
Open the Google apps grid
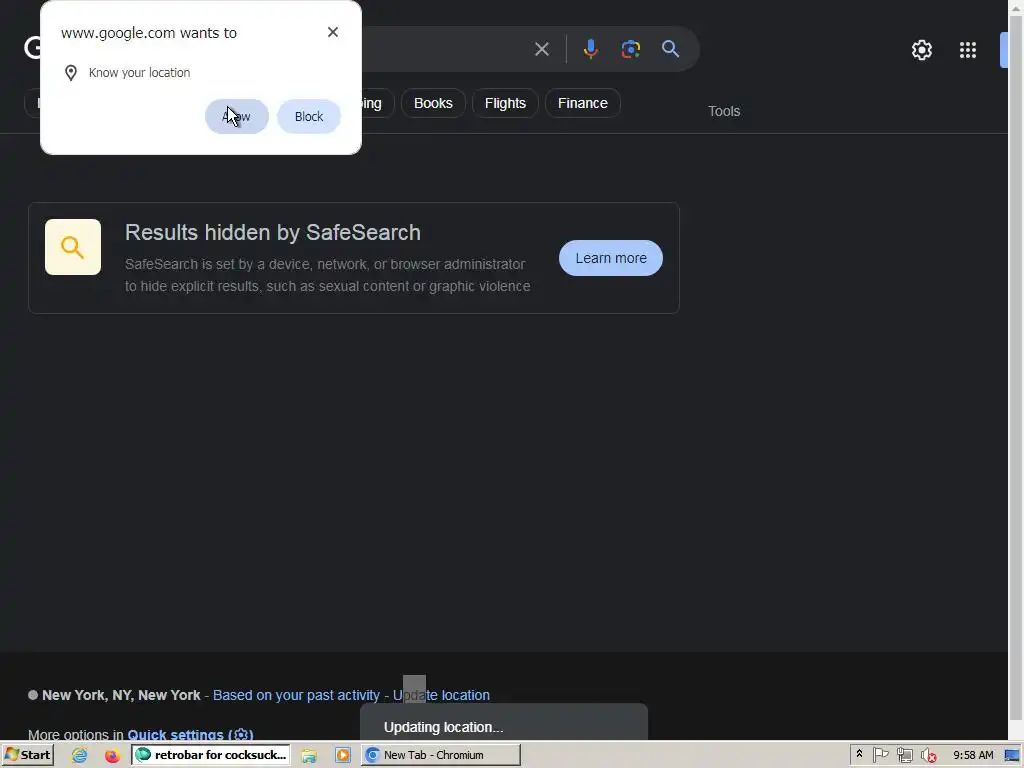[x=967, y=50]
